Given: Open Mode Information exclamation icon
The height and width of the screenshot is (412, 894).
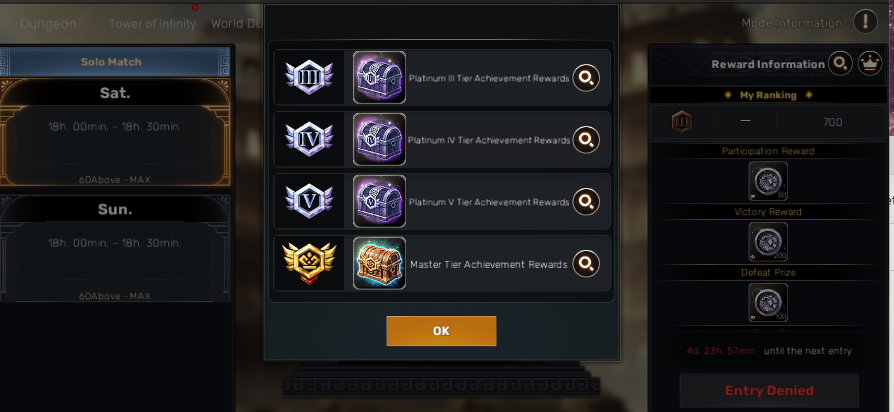Looking at the screenshot, I should click(x=865, y=22).
